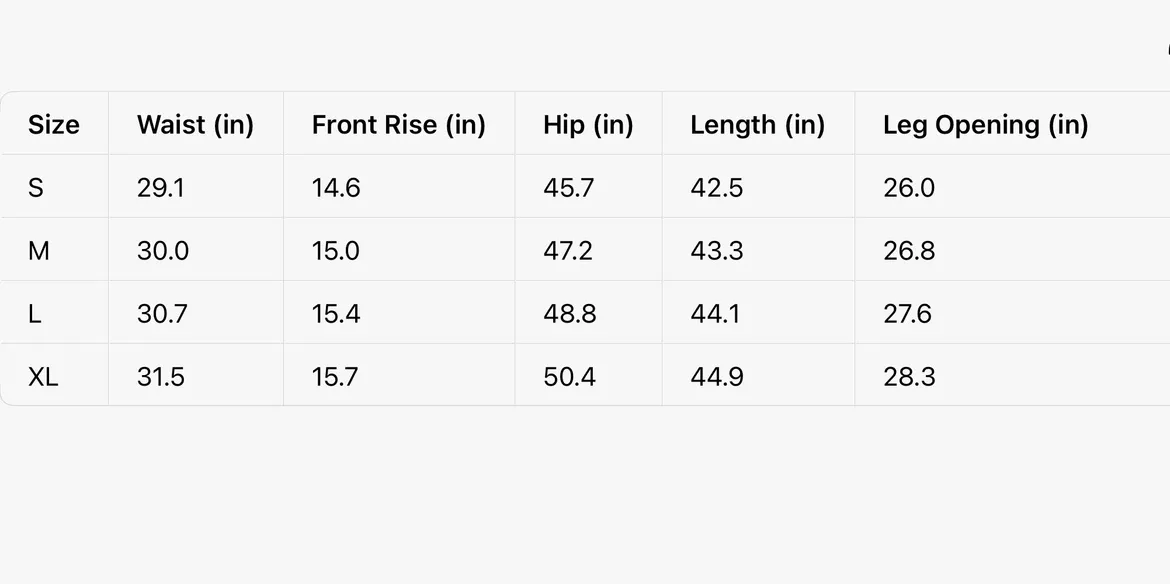Click front rise value 14.6 for size S
The image size is (1170, 584).
pyautogui.click(x=335, y=188)
